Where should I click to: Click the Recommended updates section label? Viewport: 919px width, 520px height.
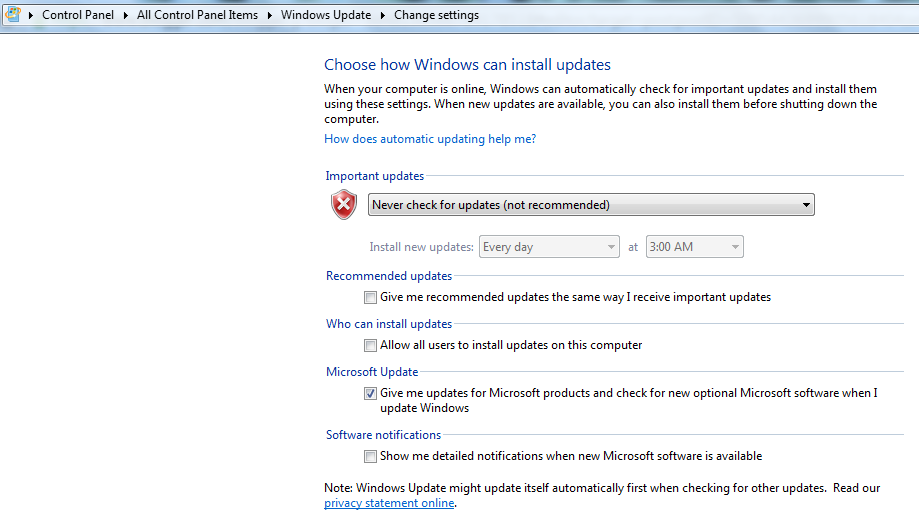click(389, 276)
